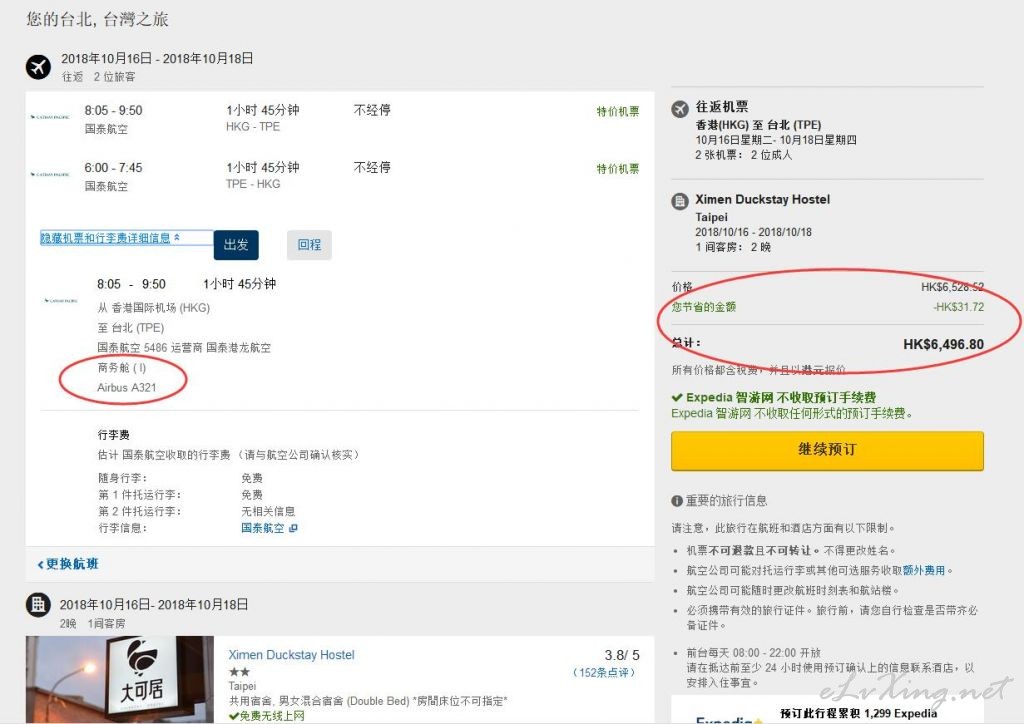
Task: Open the Ximen Duckstay Hostel link
Action: coord(291,655)
